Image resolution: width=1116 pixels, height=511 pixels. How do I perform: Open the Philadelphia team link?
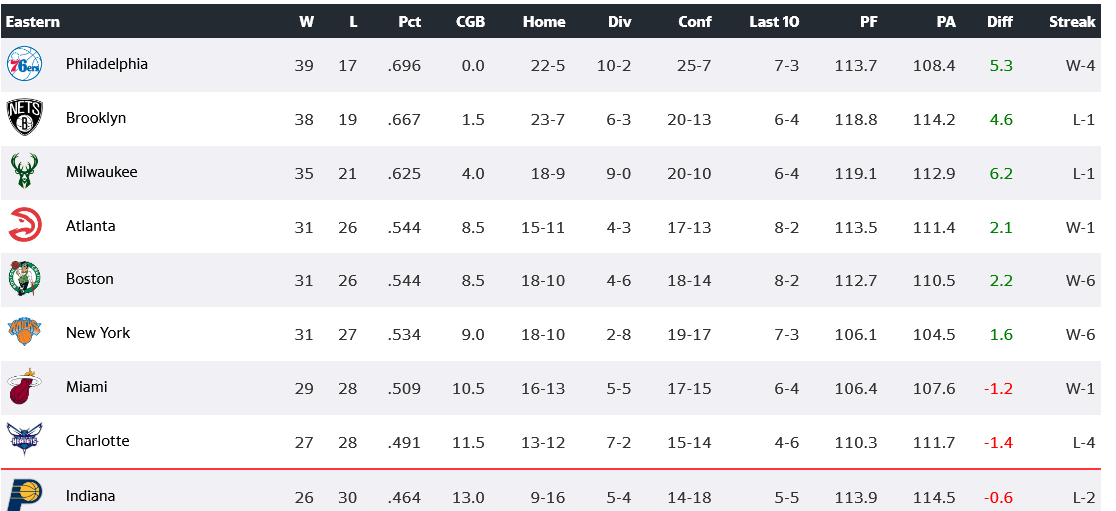tap(106, 64)
